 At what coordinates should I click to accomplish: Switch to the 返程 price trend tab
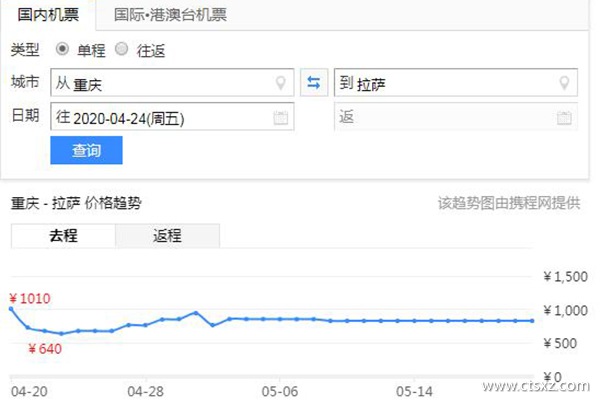pyautogui.click(x=167, y=236)
